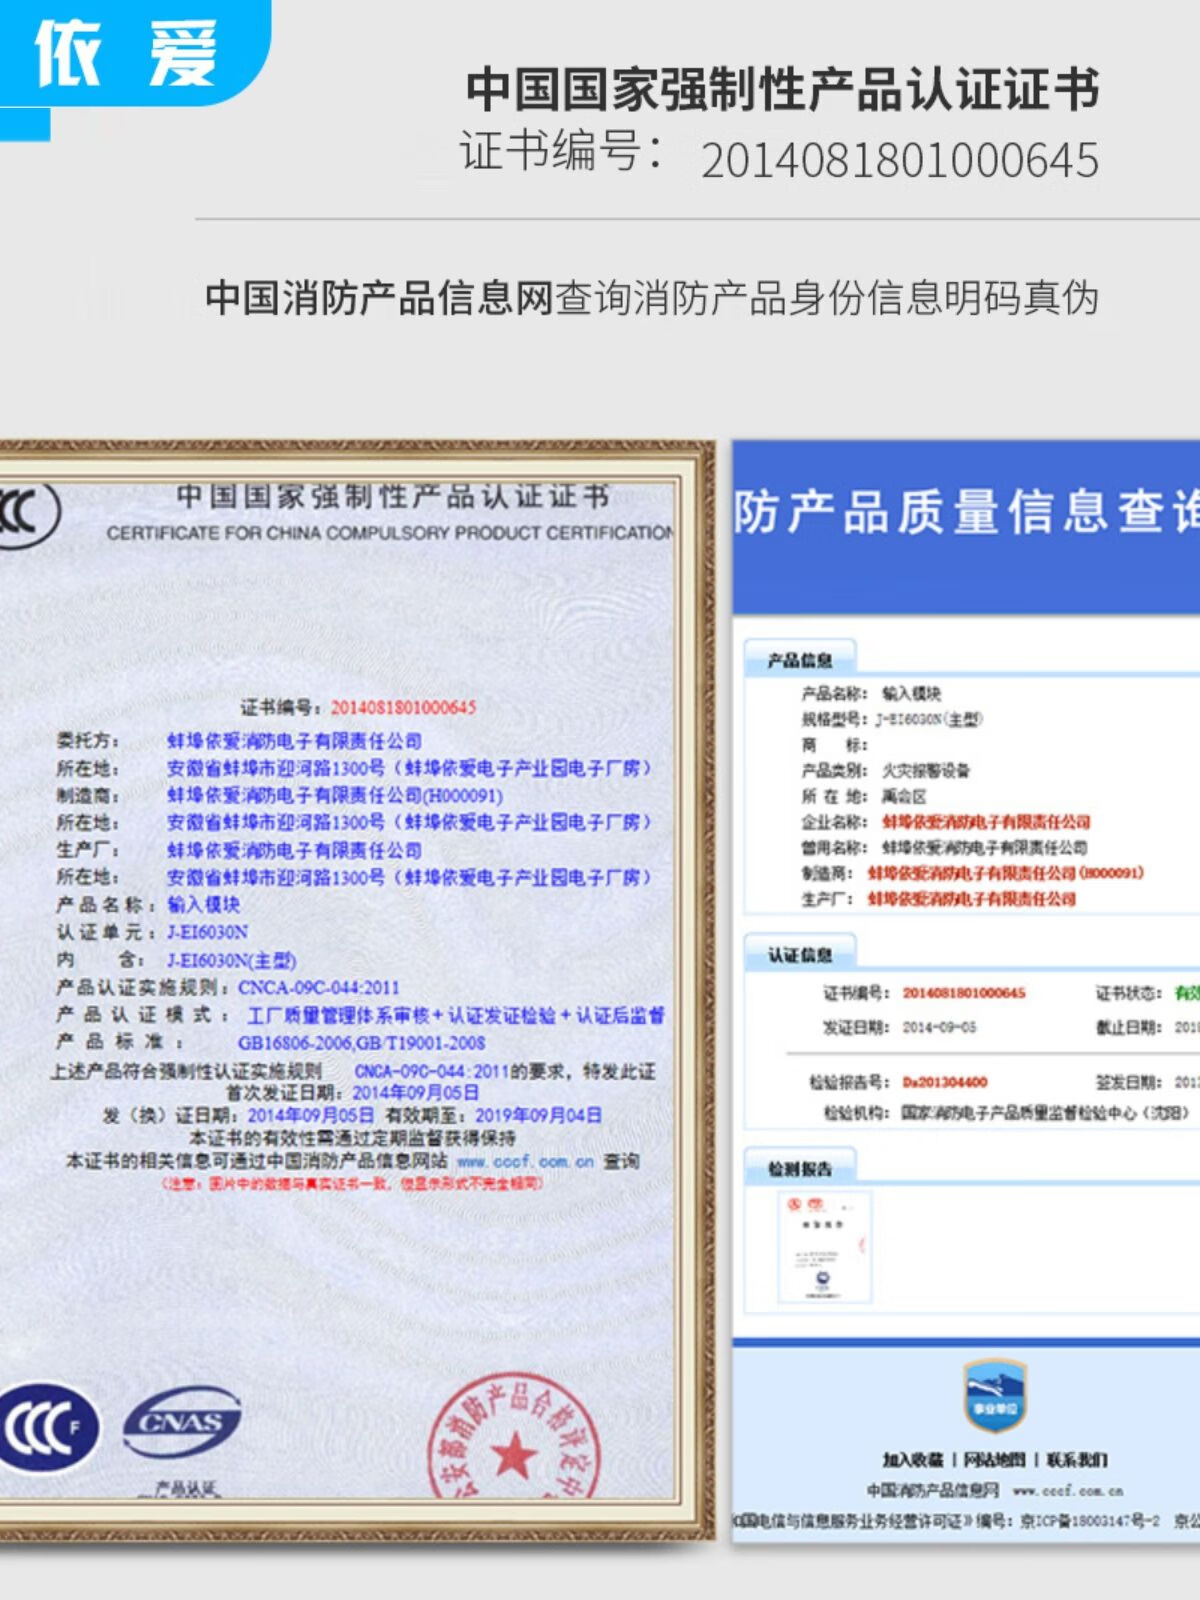Click the 依爱 brand logo
1200x1600 pixels.
coord(127,54)
